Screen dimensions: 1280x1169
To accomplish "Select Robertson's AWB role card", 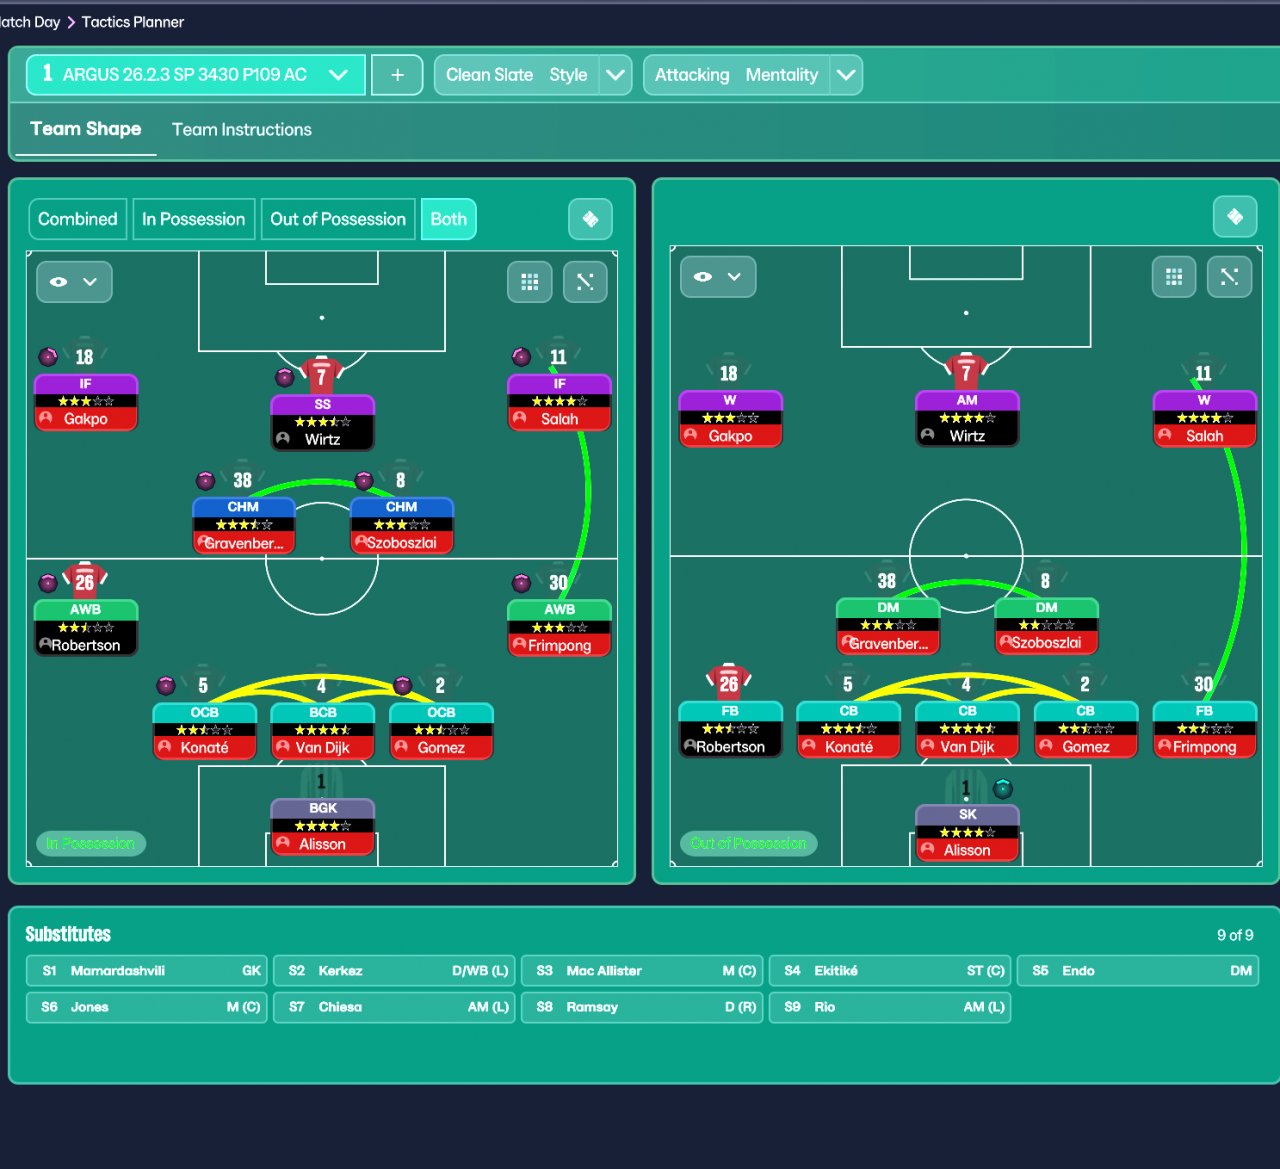I will click(86, 627).
